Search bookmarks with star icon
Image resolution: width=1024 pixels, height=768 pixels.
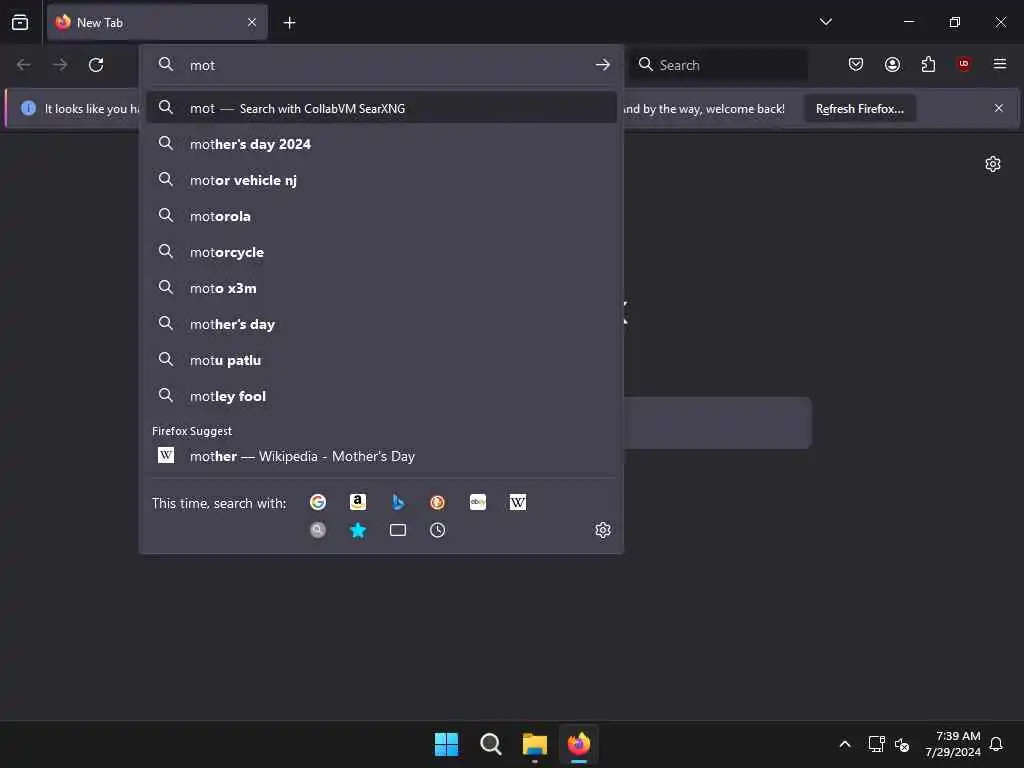click(x=358, y=530)
